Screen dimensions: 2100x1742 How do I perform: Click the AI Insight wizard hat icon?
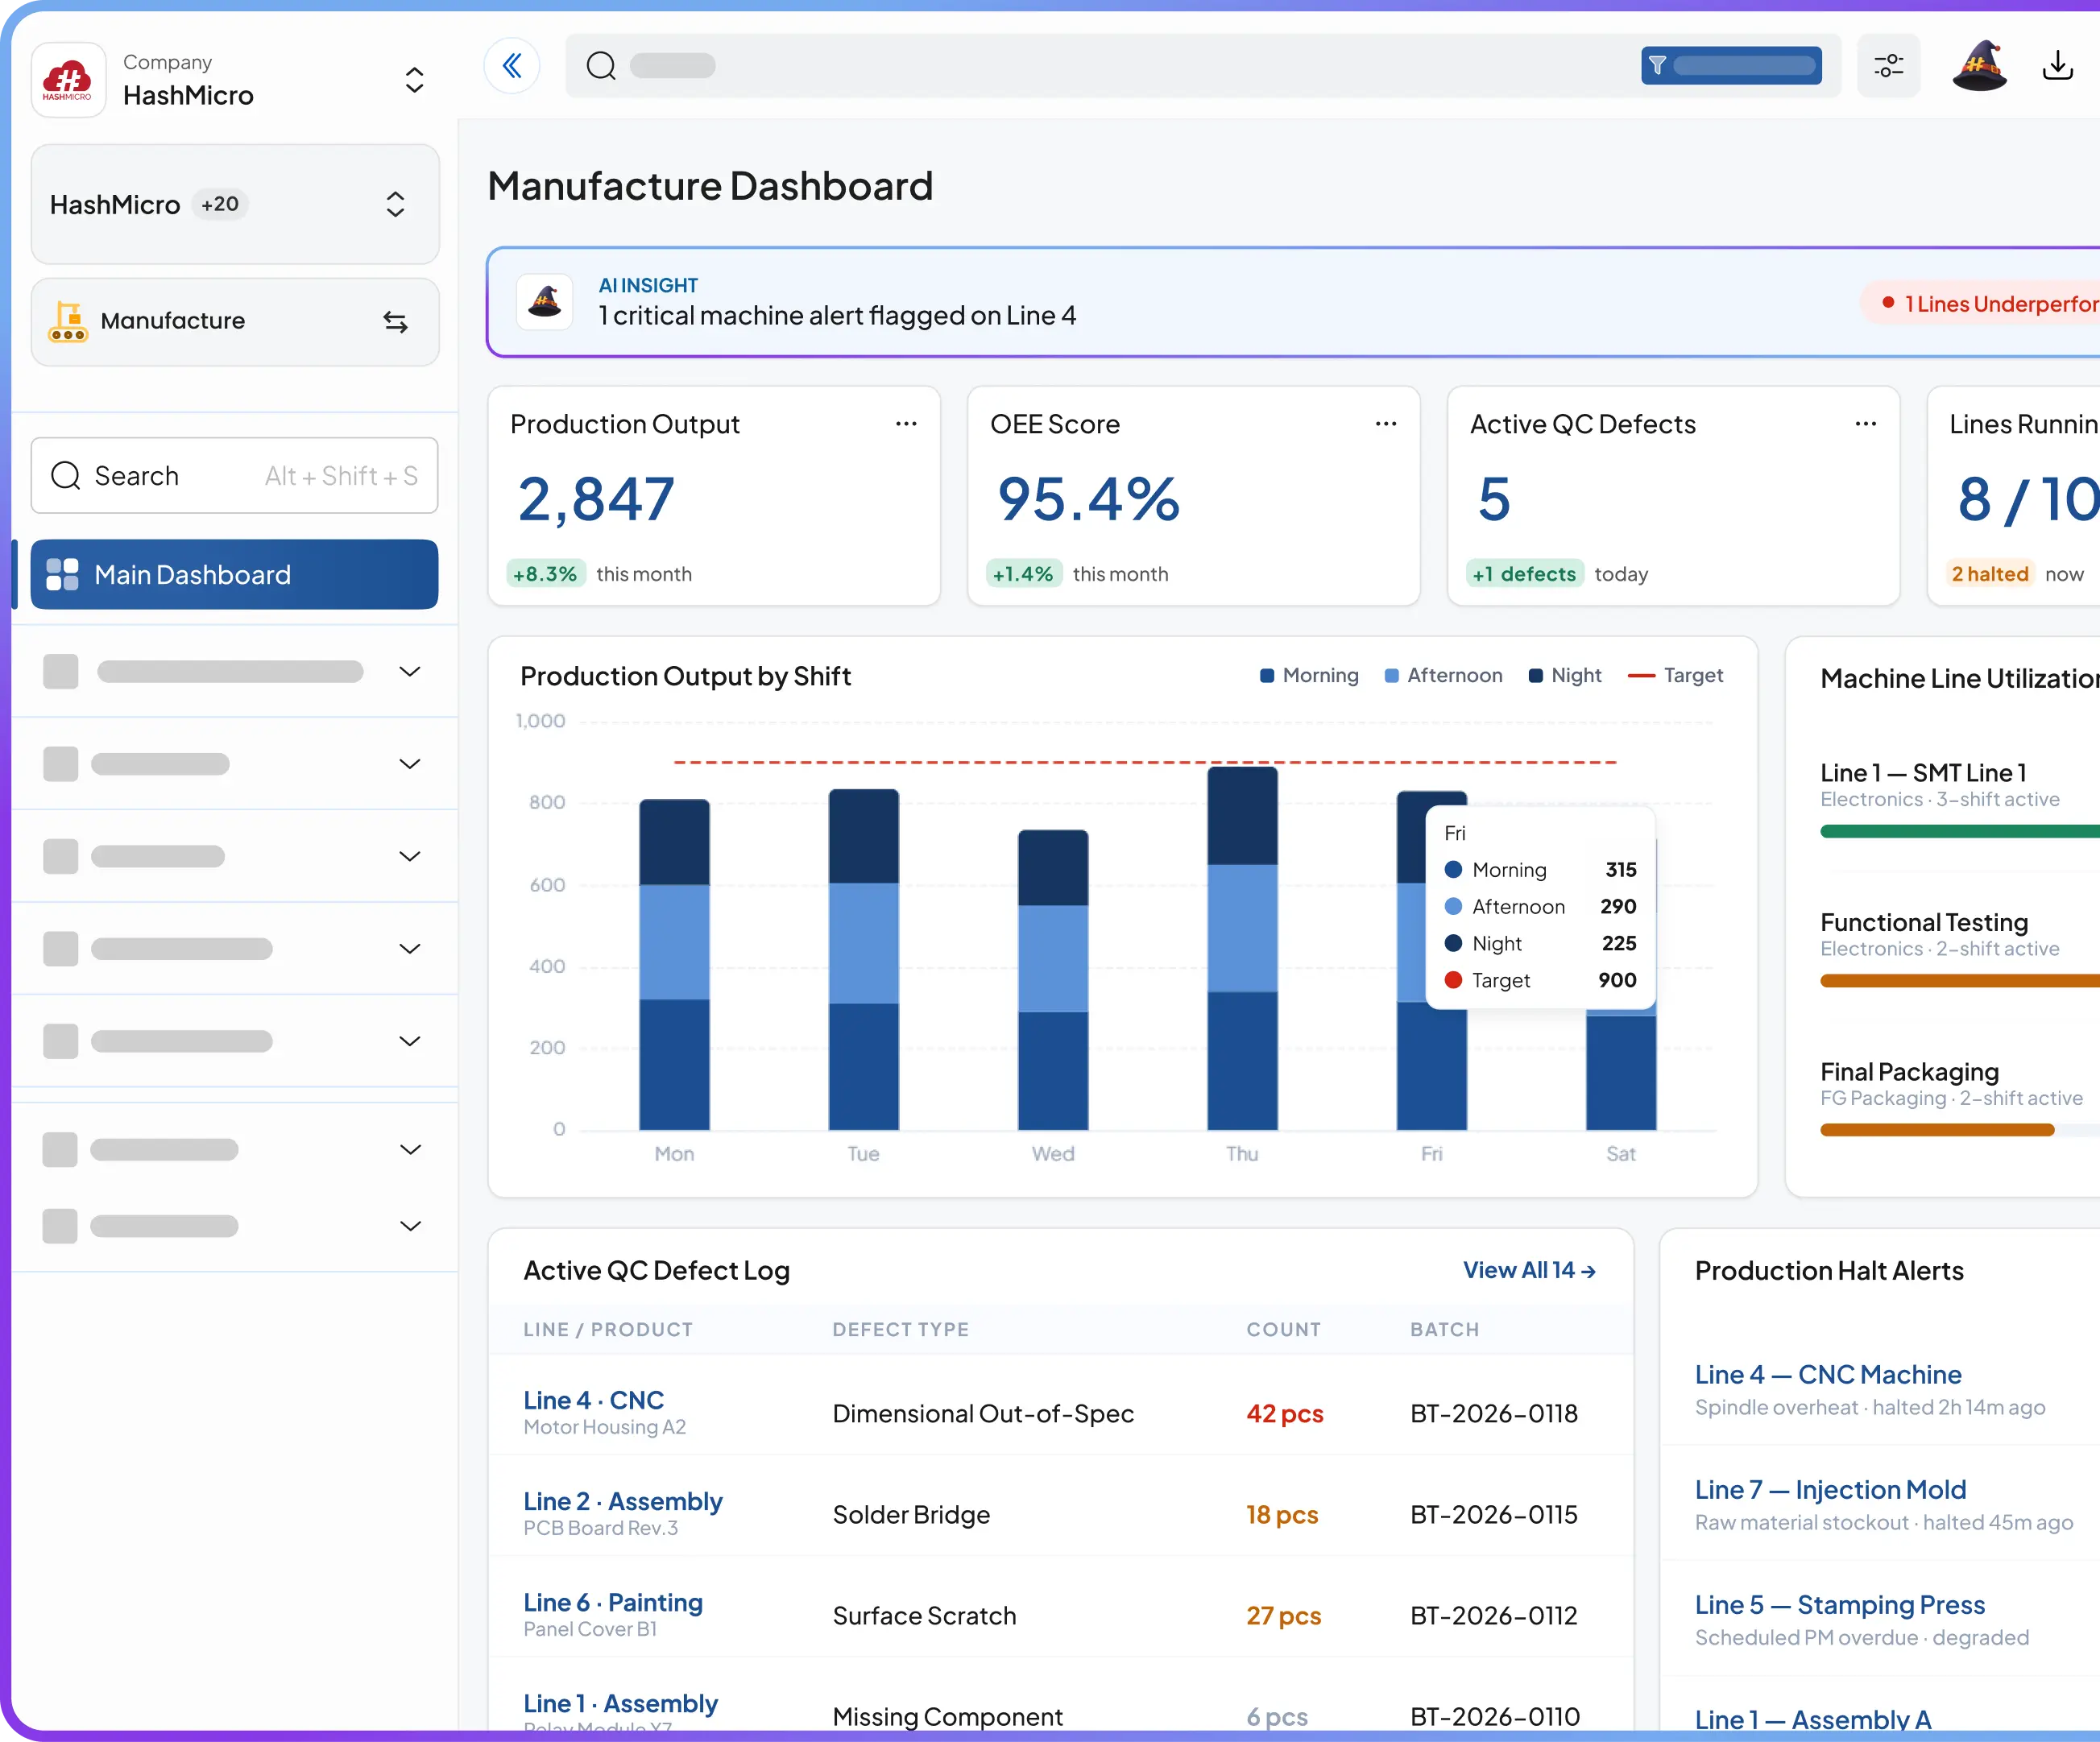[545, 301]
